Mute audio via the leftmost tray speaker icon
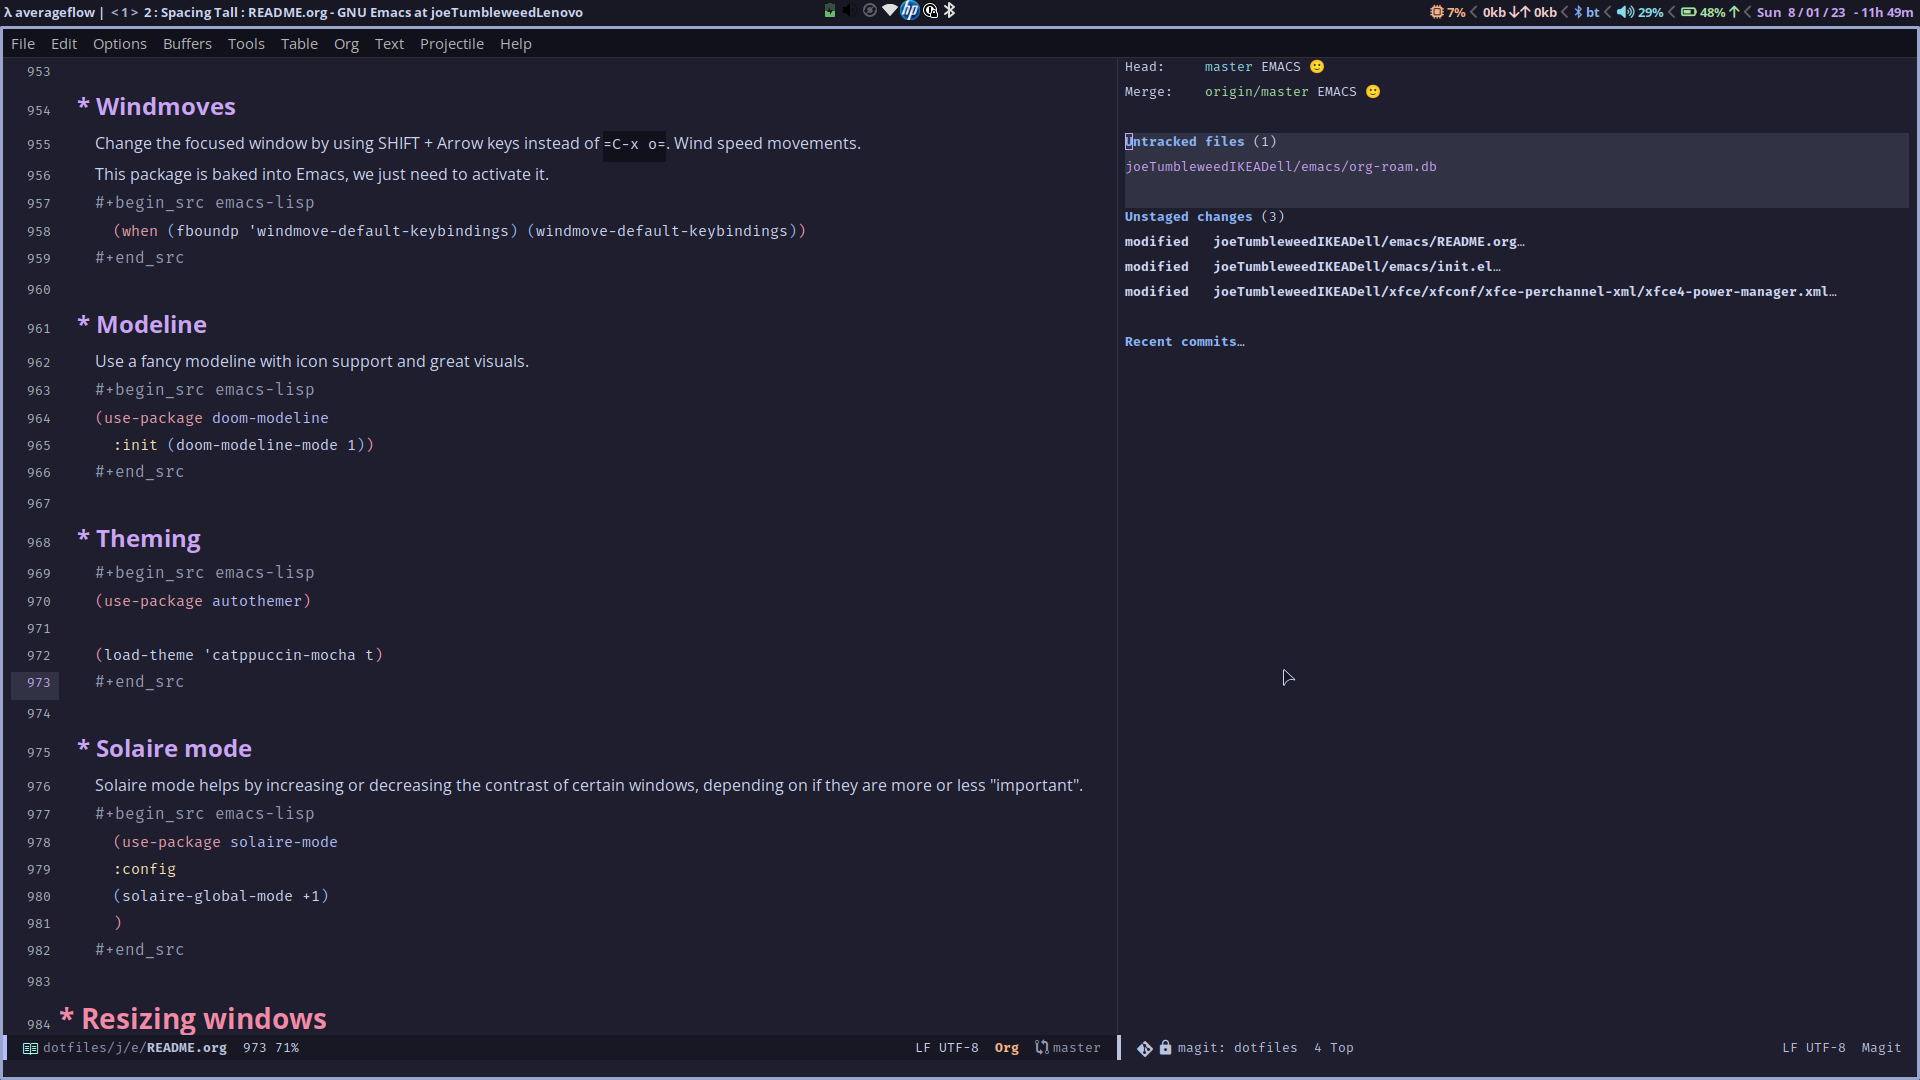This screenshot has height=1080, width=1920. click(848, 11)
